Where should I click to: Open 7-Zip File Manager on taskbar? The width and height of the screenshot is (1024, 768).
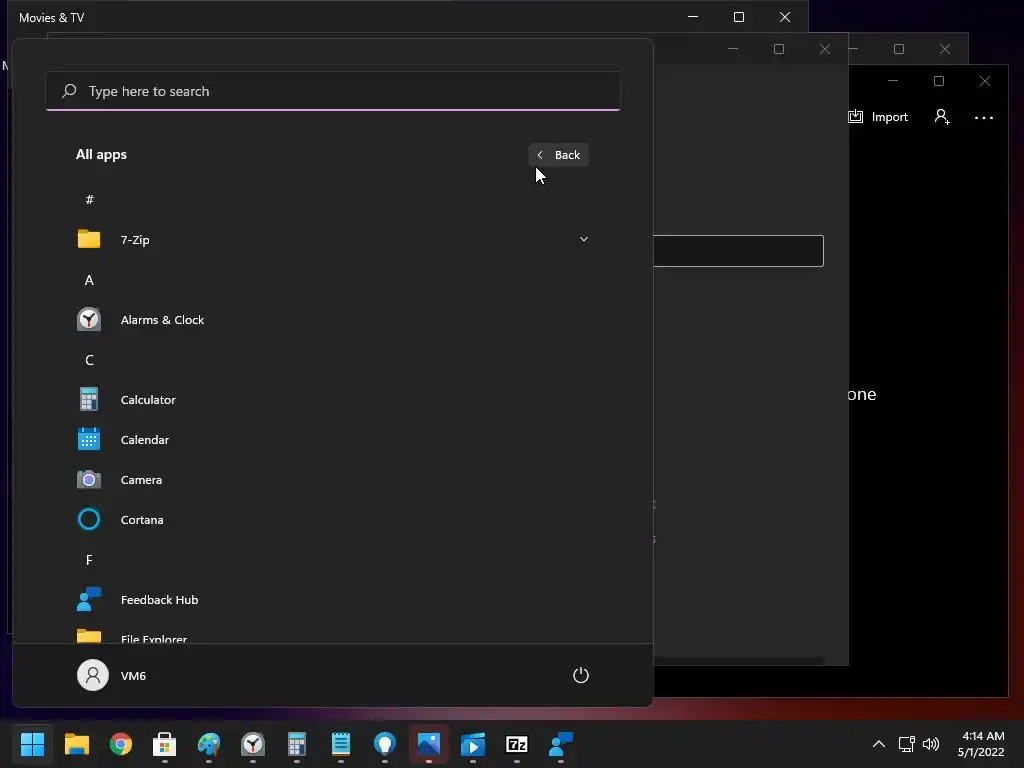coord(517,744)
